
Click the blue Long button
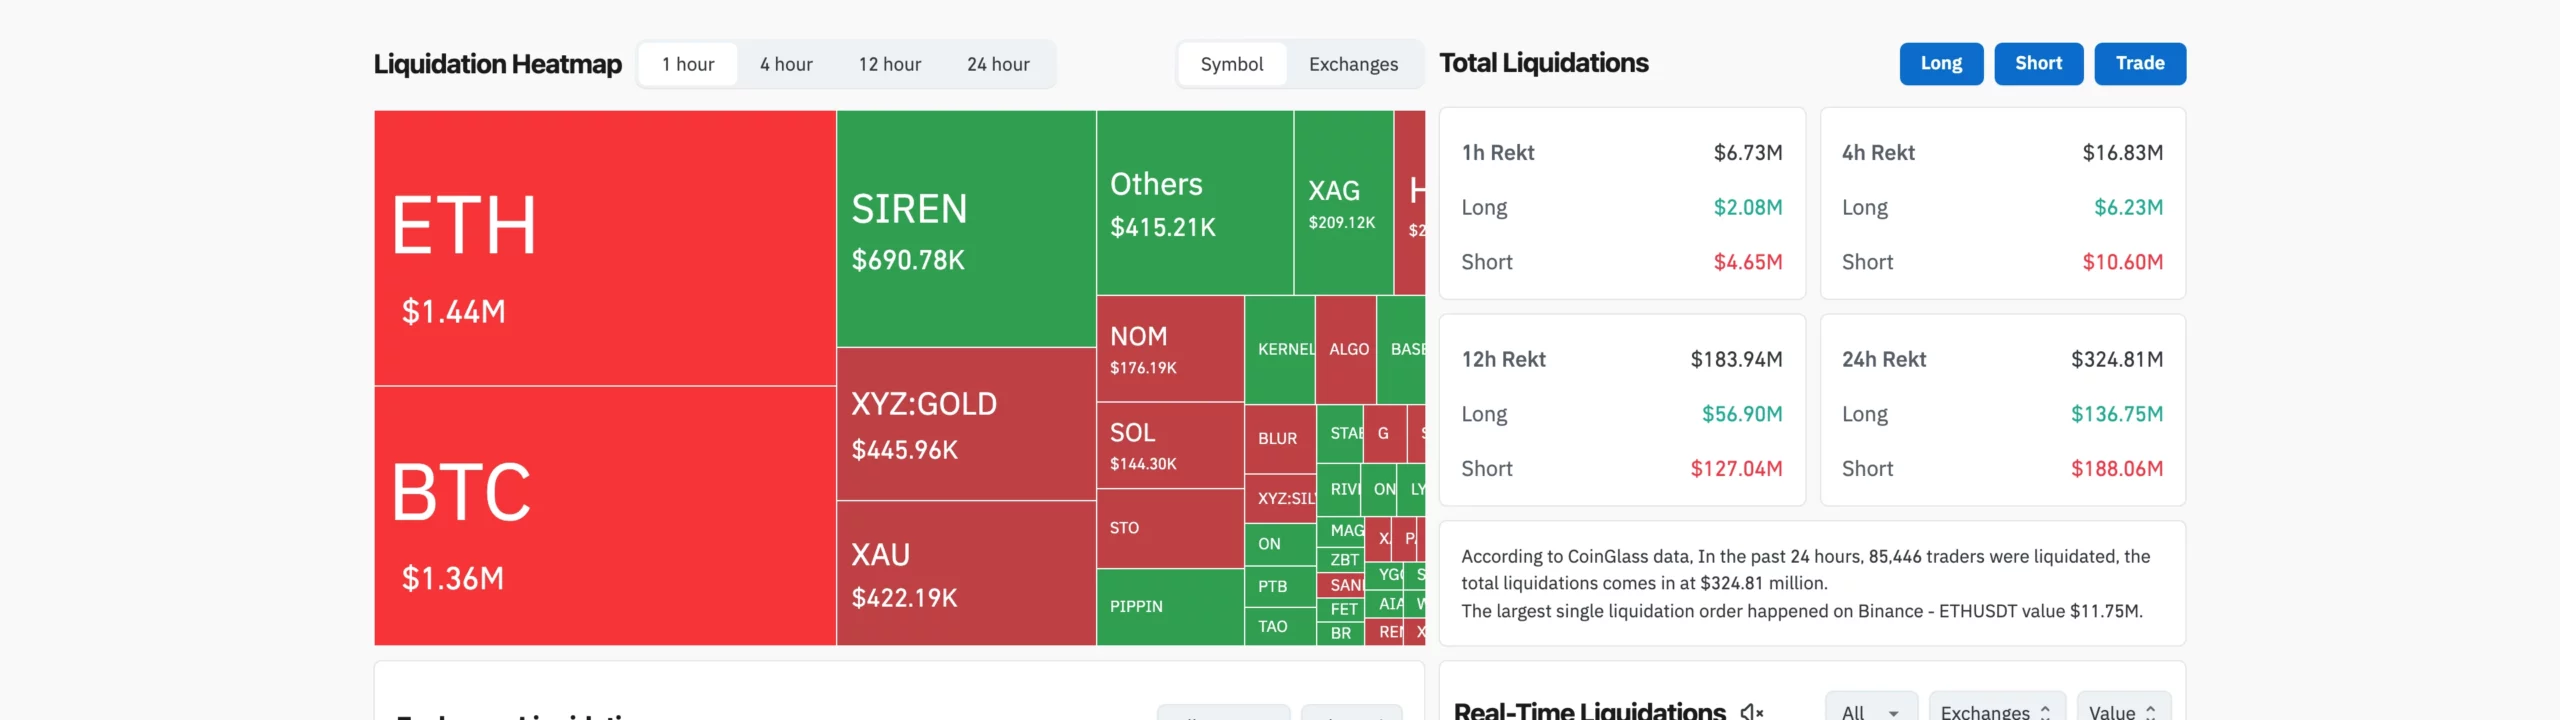1941,63
